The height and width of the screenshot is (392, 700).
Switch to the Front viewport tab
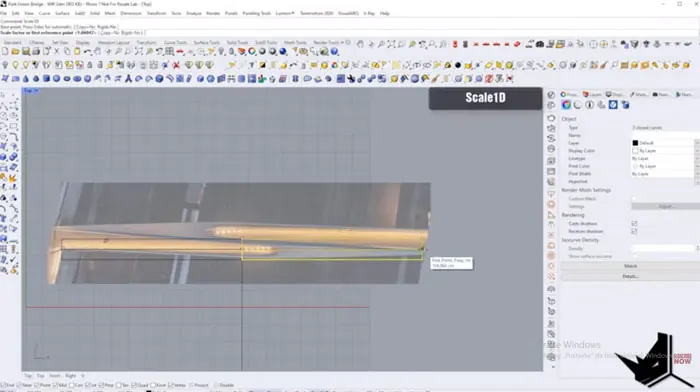[x=54, y=376]
